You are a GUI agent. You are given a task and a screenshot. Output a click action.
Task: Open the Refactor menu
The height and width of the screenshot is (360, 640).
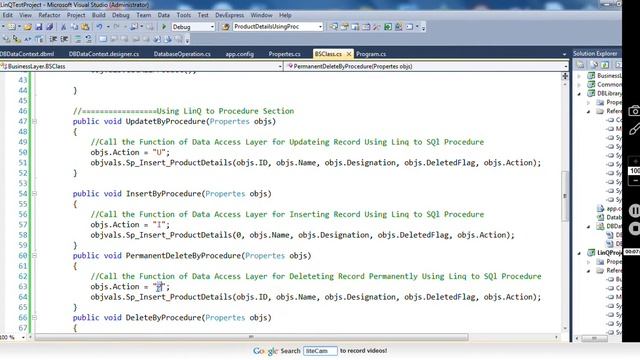point(49,15)
